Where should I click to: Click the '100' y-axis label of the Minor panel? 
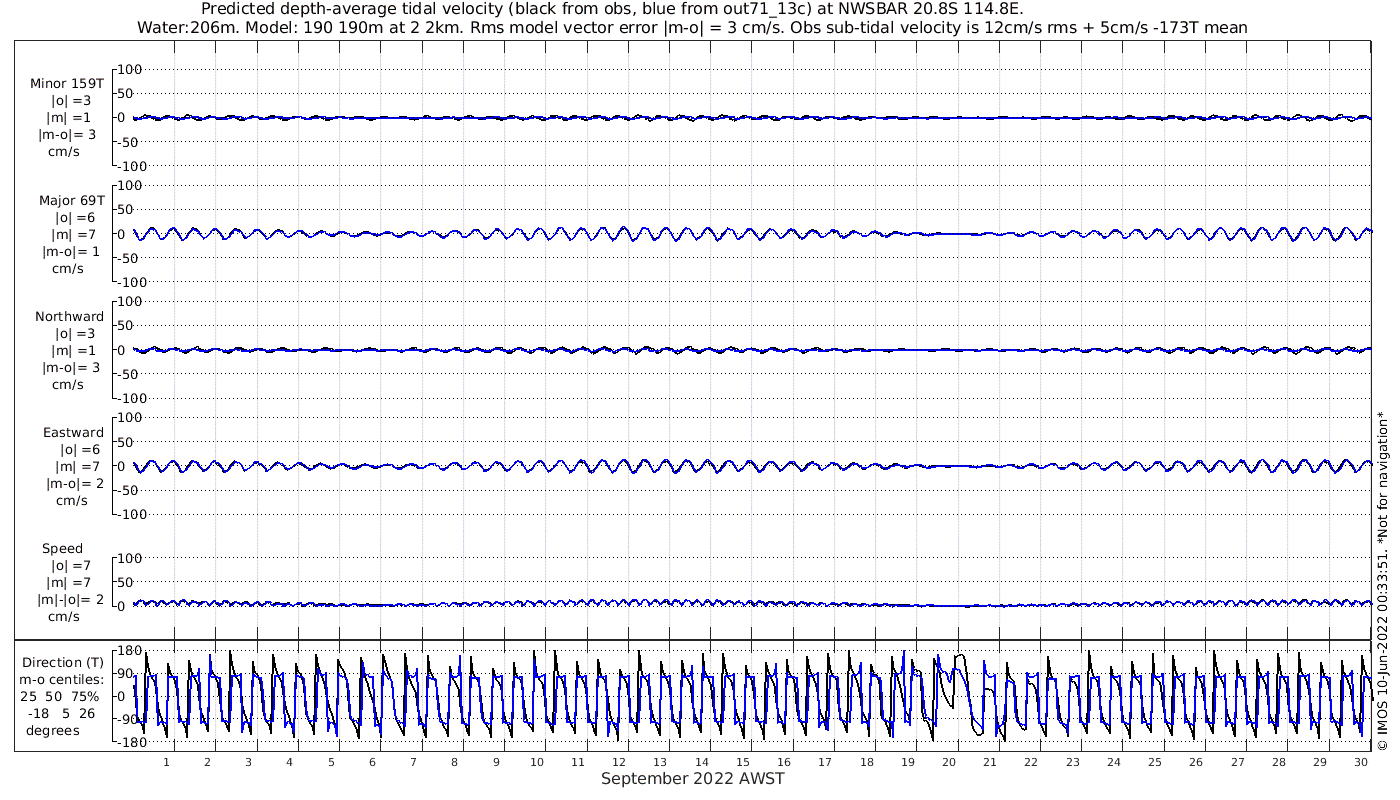tap(131, 69)
